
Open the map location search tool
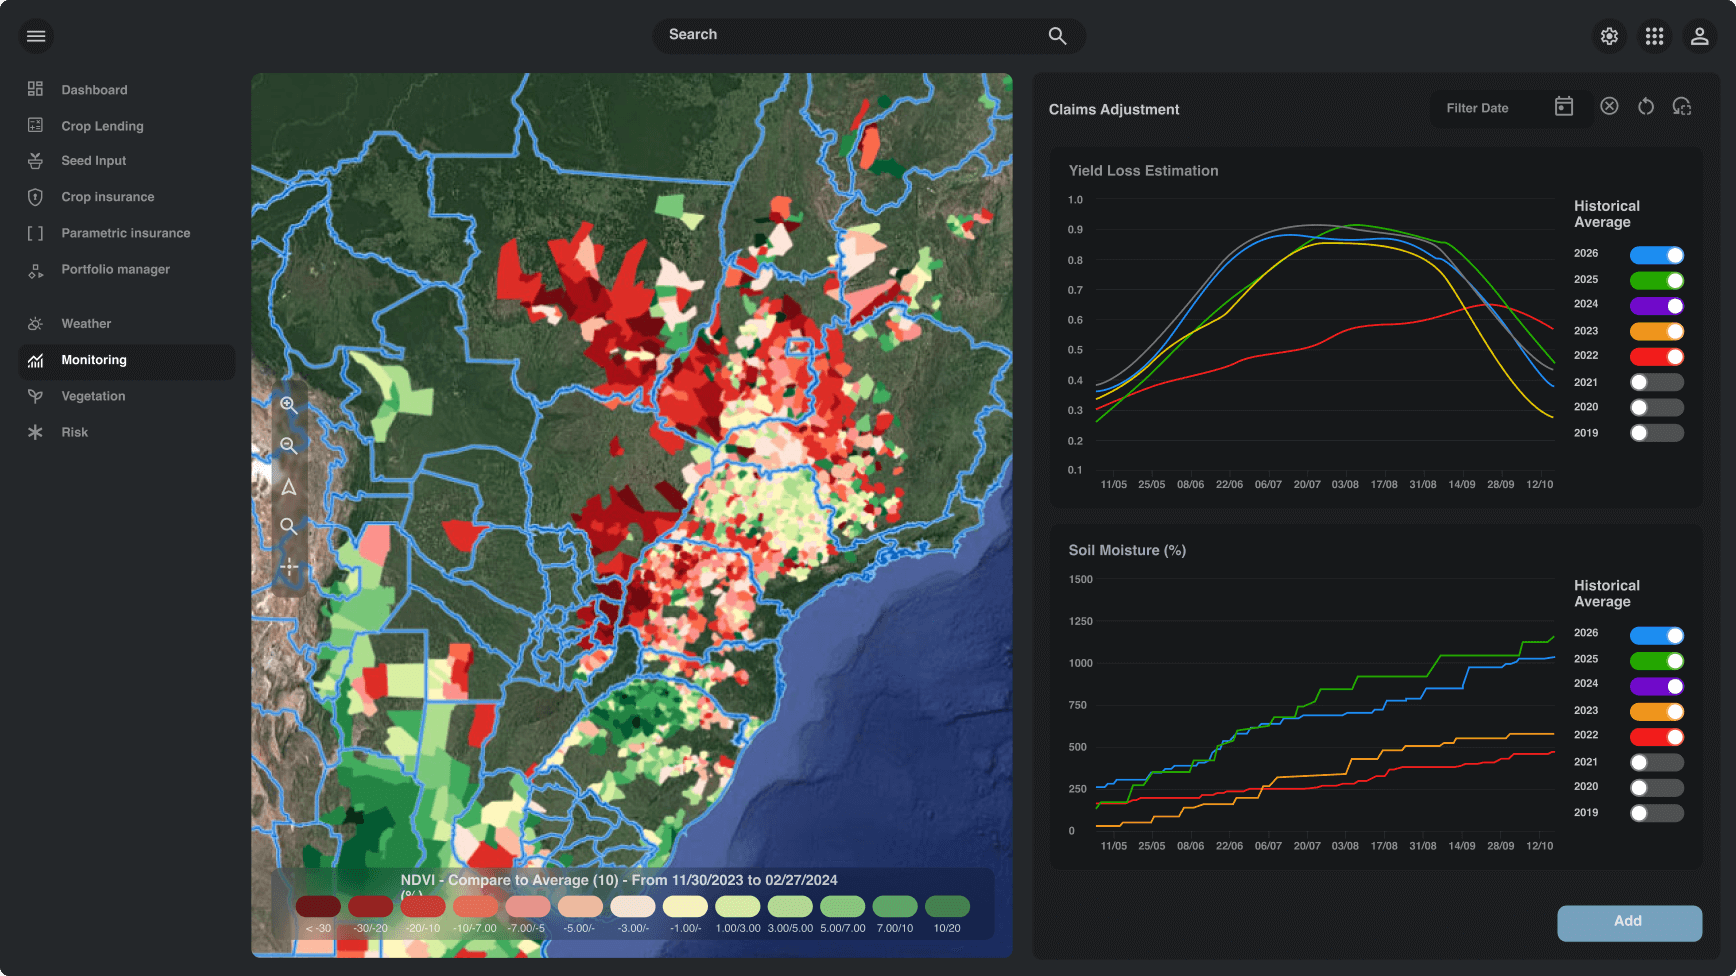coord(289,527)
